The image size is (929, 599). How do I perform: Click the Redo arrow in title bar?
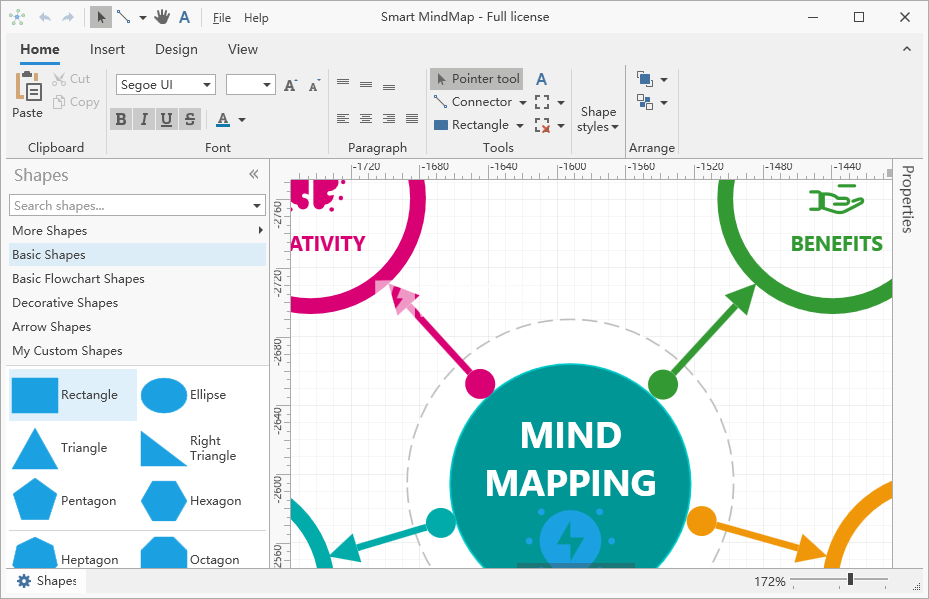[x=68, y=17]
